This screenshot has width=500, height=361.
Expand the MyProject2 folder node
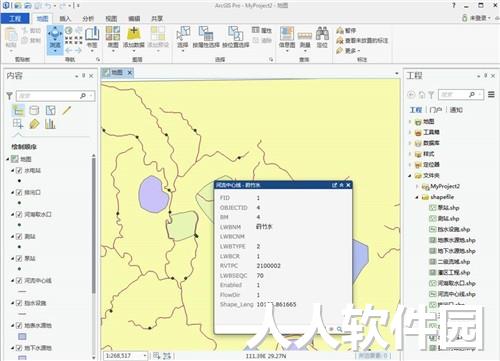click(x=417, y=186)
